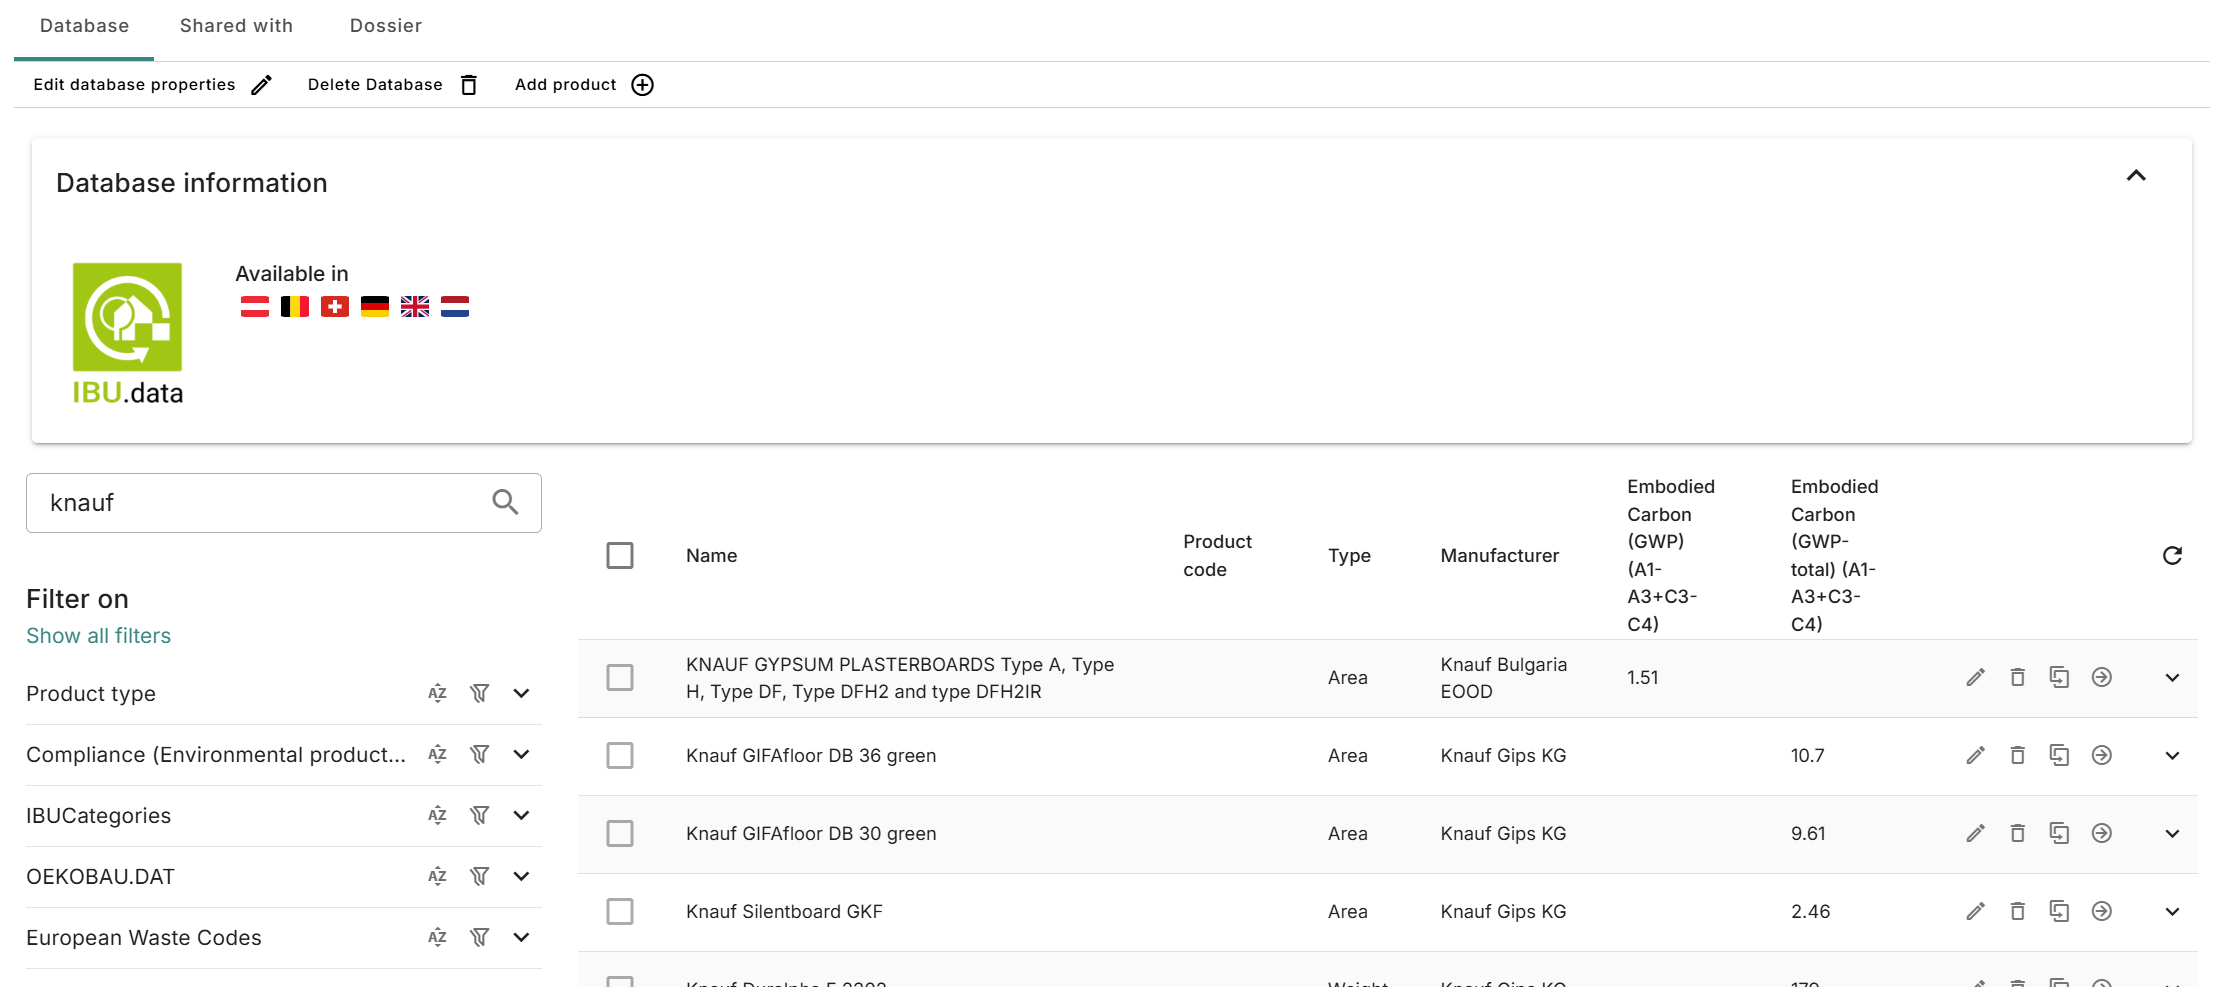Screen dimensions: 2217x987
Task: Collapse the Database information panel
Action: click(x=2136, y=176)
